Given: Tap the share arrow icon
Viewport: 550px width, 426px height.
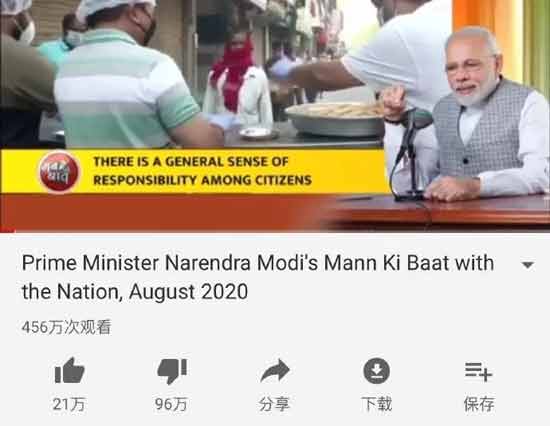Looking at the screenshot, I should click(275, 371).
